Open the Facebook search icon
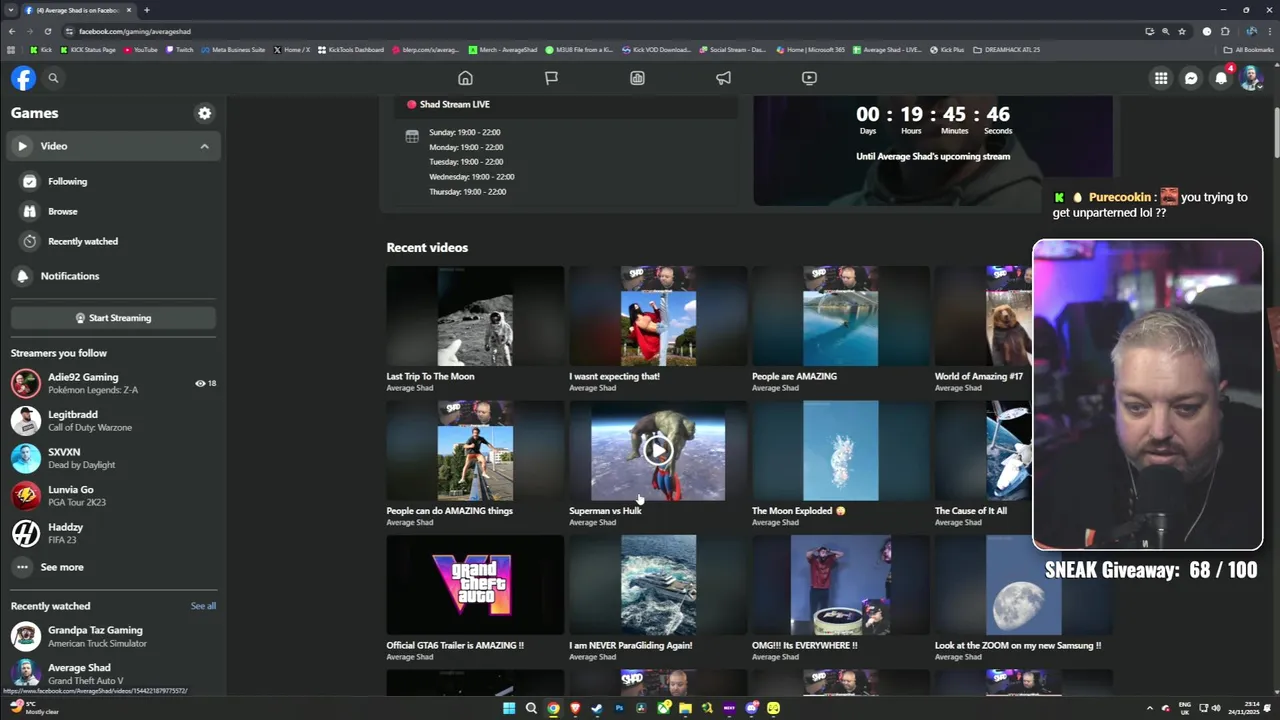 [x=54, y=78]
